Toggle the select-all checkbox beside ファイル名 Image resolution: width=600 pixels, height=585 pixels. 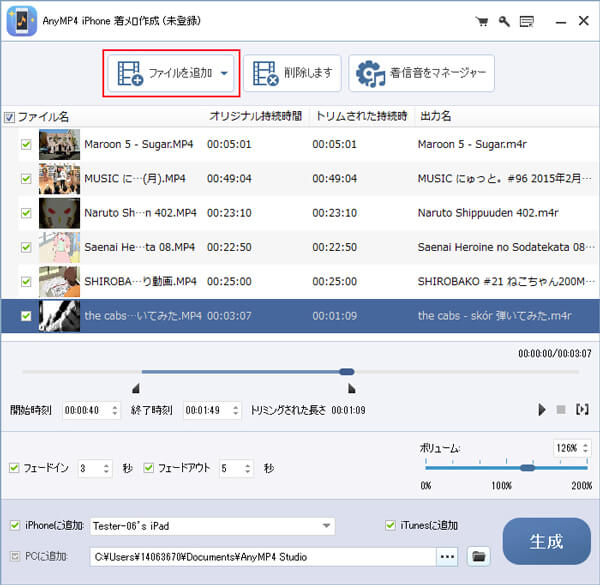coord(10,117)
